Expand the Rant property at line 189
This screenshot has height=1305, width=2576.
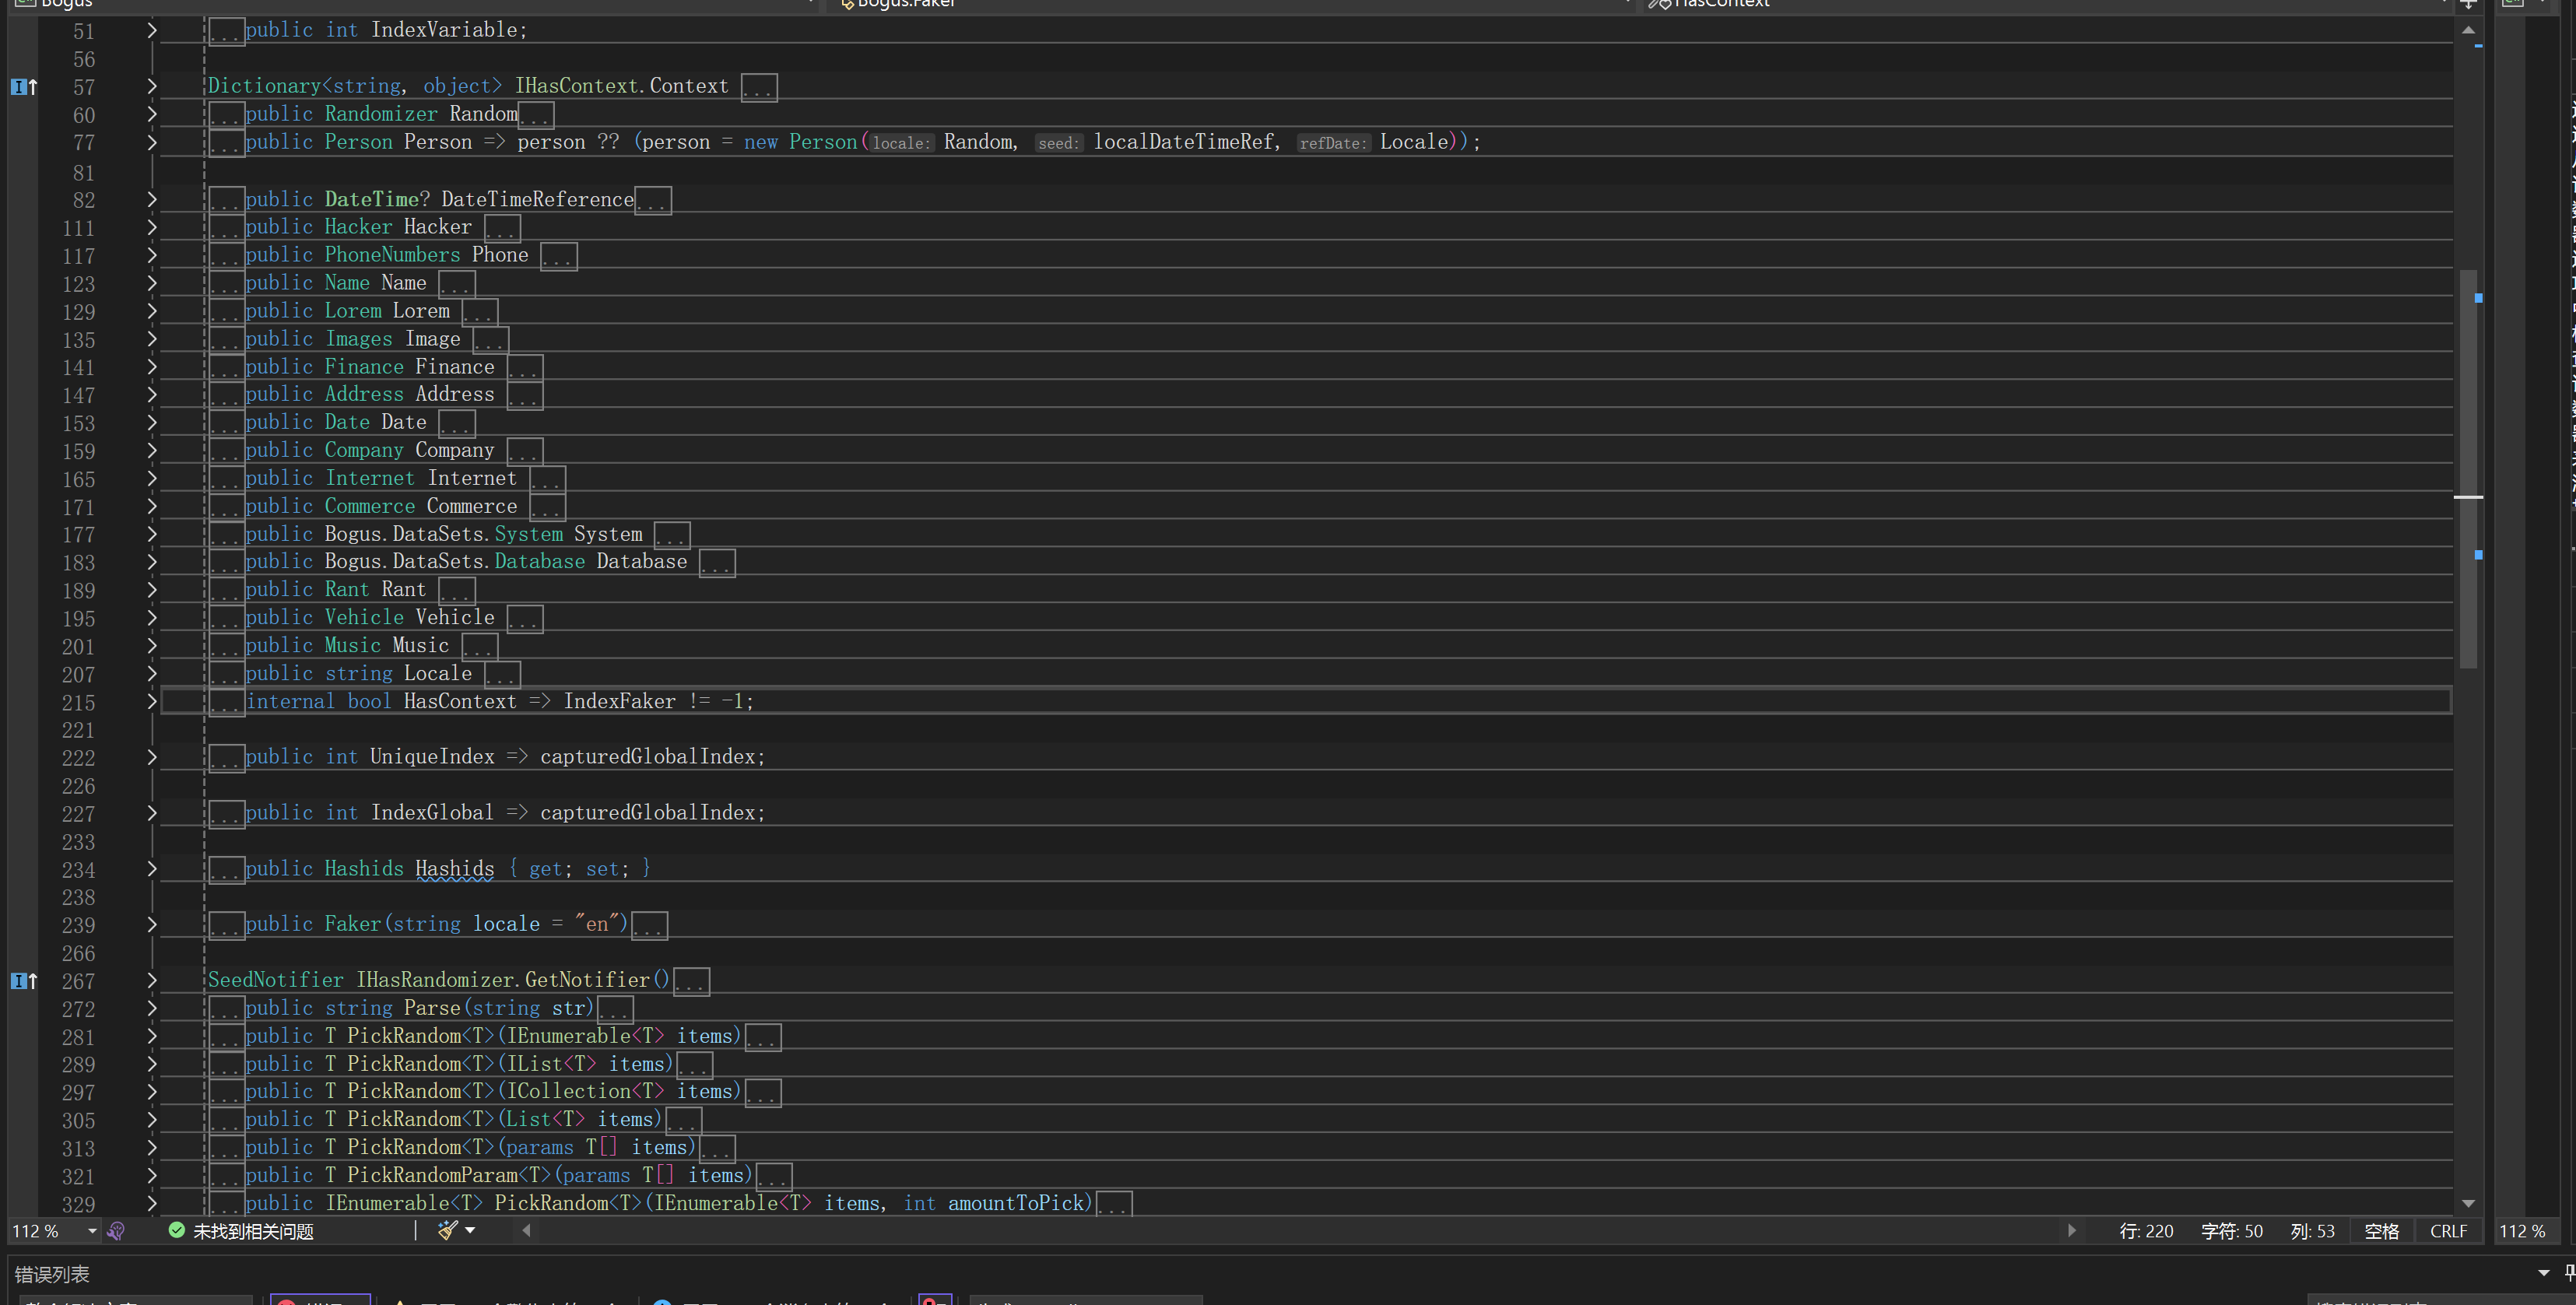pyautogui.click(x=152, y=590)
